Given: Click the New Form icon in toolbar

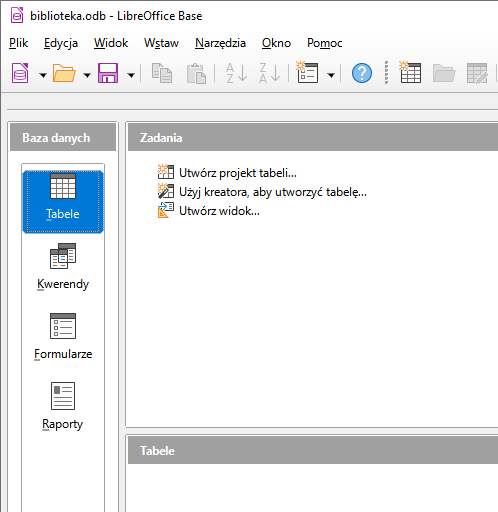Looking at the screenshot, I should click(x=307, y=72).
